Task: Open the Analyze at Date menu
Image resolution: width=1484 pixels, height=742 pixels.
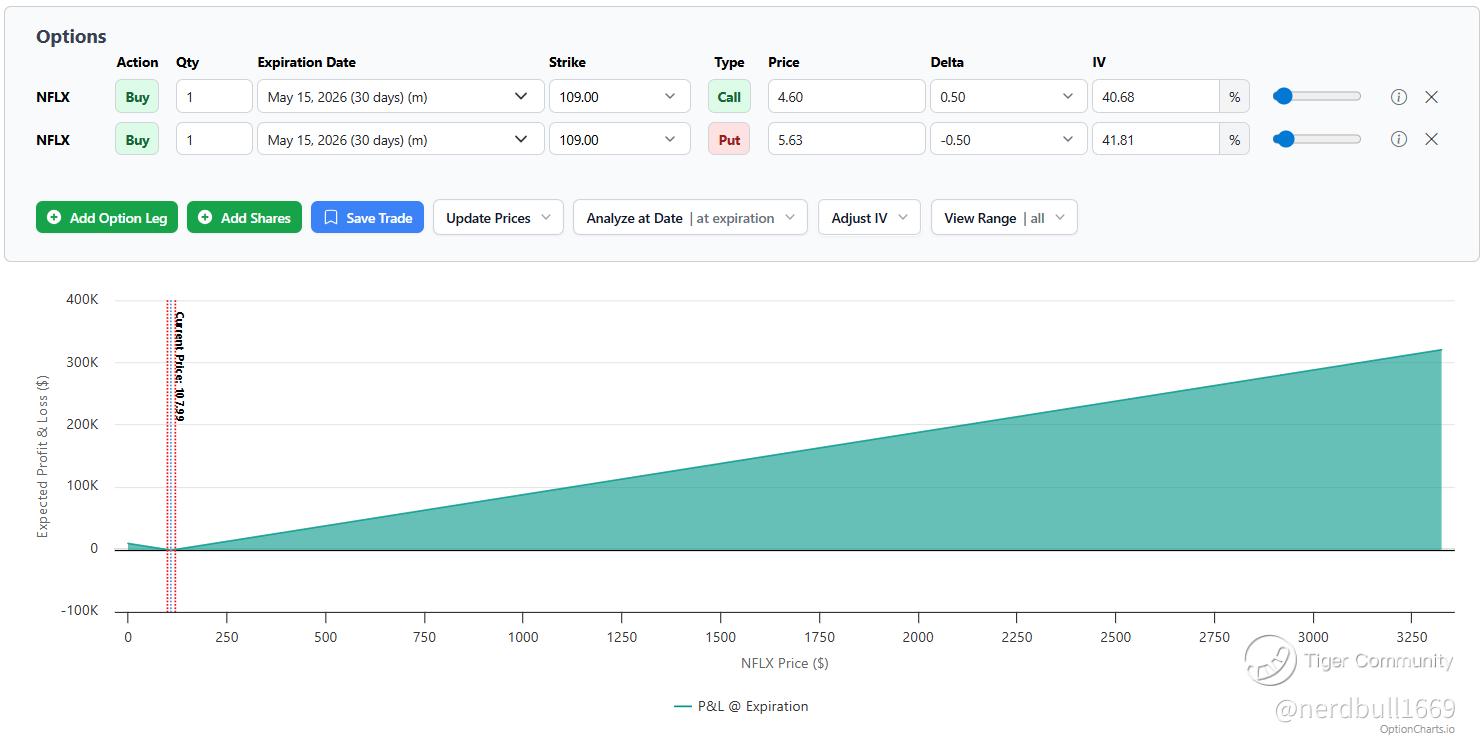Action: point(690,218)
